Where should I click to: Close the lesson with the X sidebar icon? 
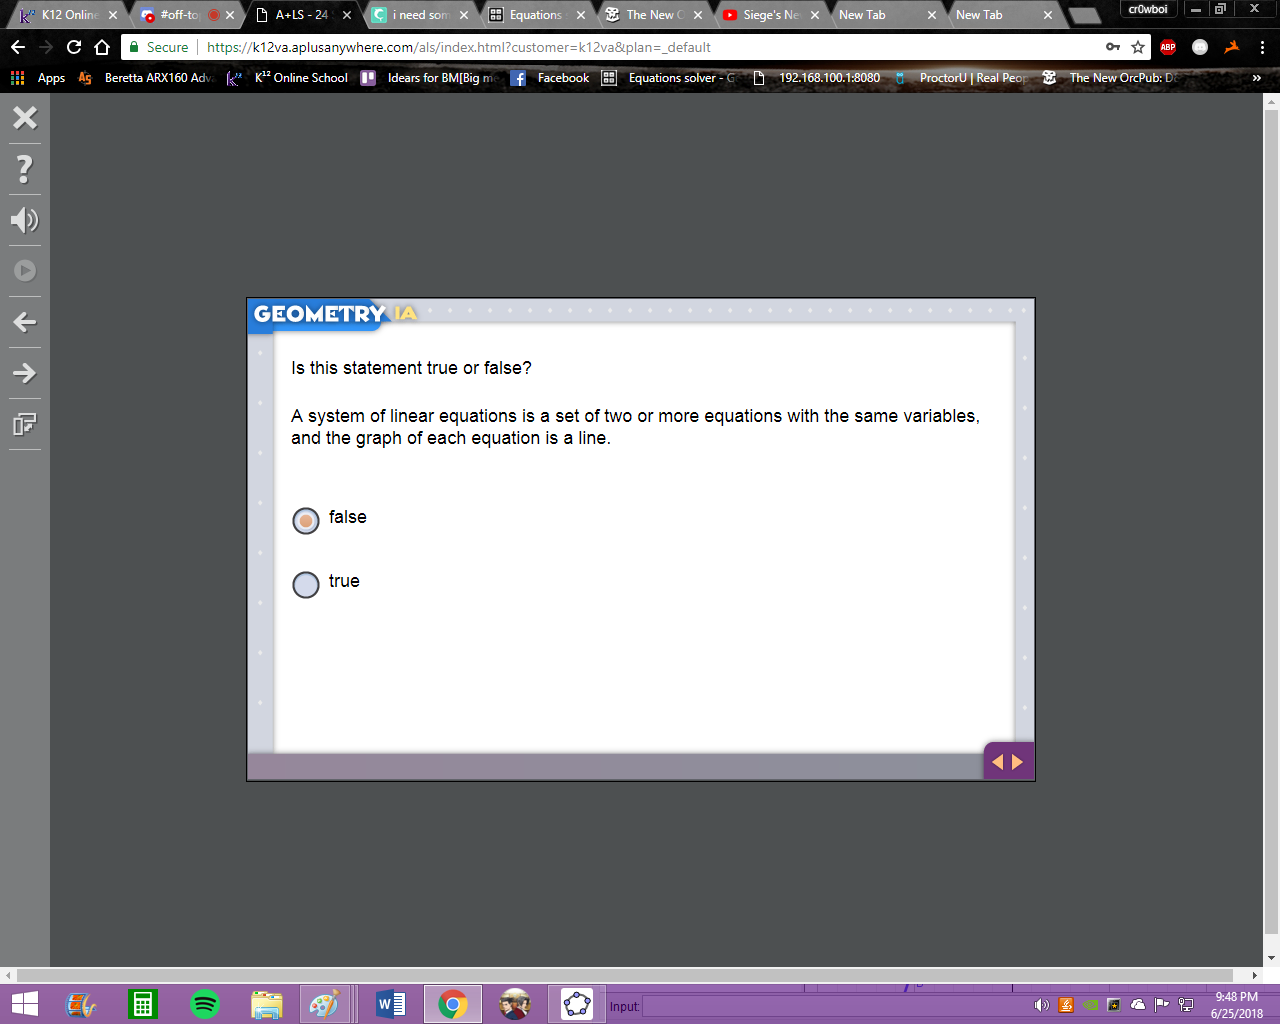click(25, 118)
